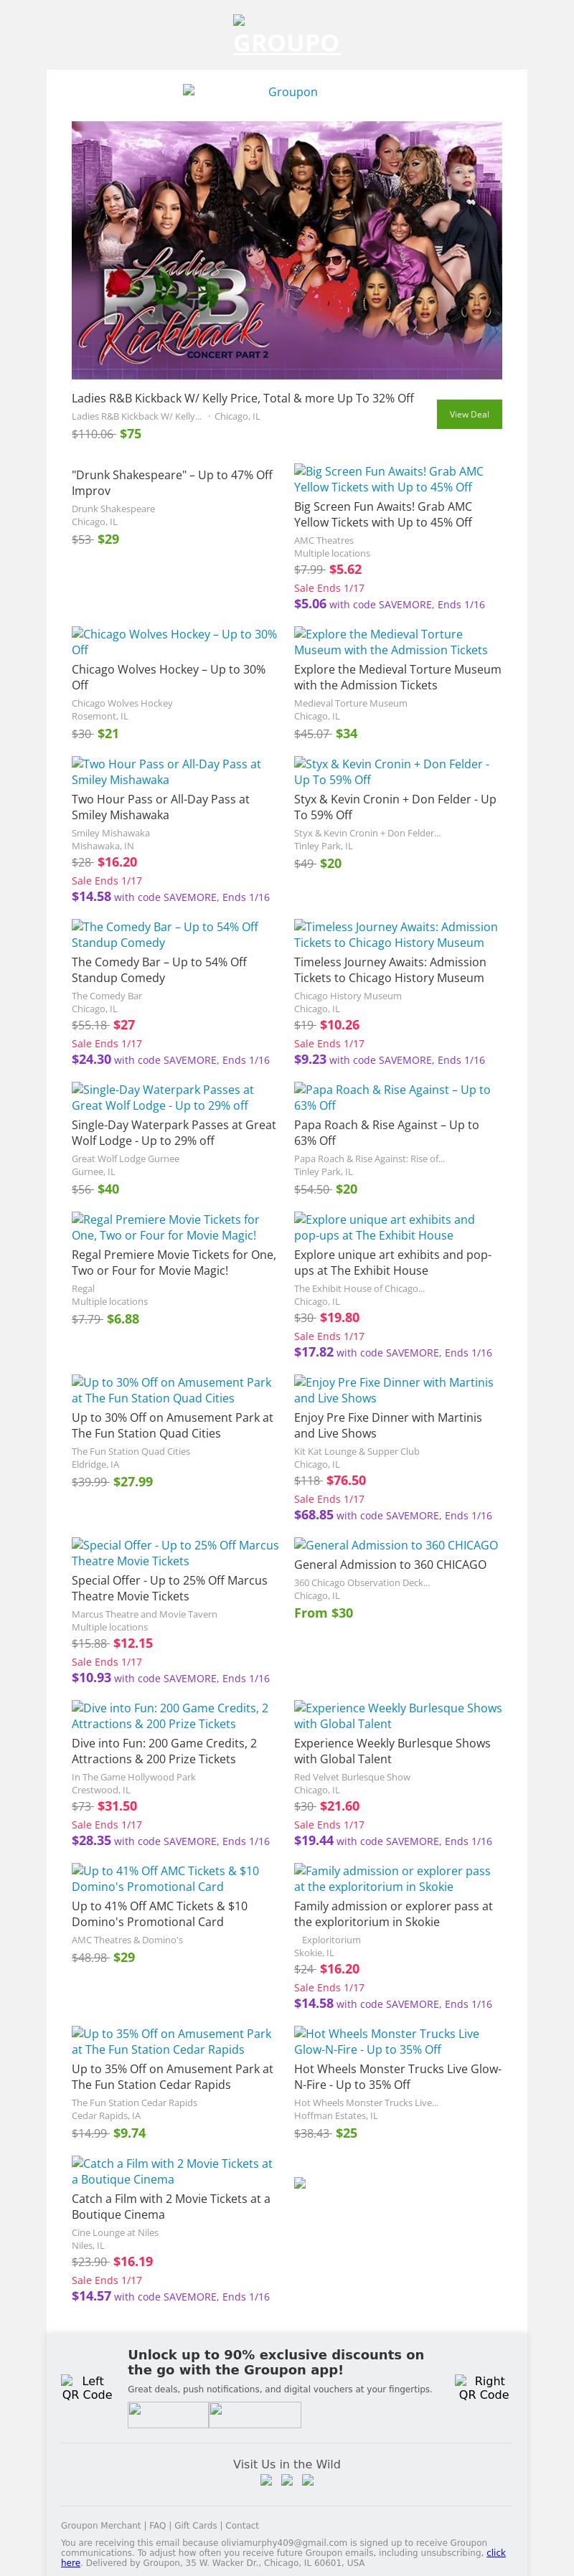Click the green View Deal button
The image size is (574, 2576).
click(469, 414)
